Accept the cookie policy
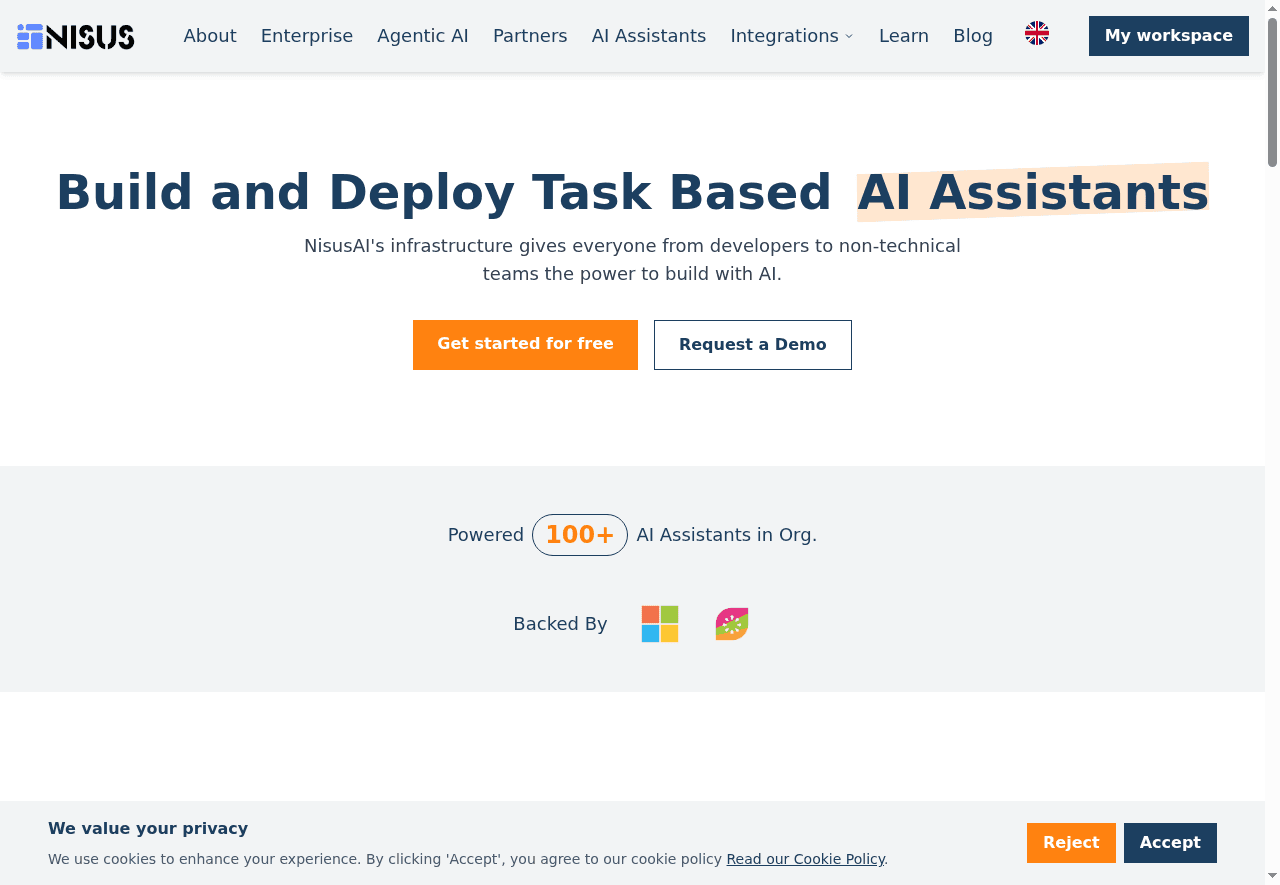Screen dimensions: 1280x885 tap(1170, 842)
